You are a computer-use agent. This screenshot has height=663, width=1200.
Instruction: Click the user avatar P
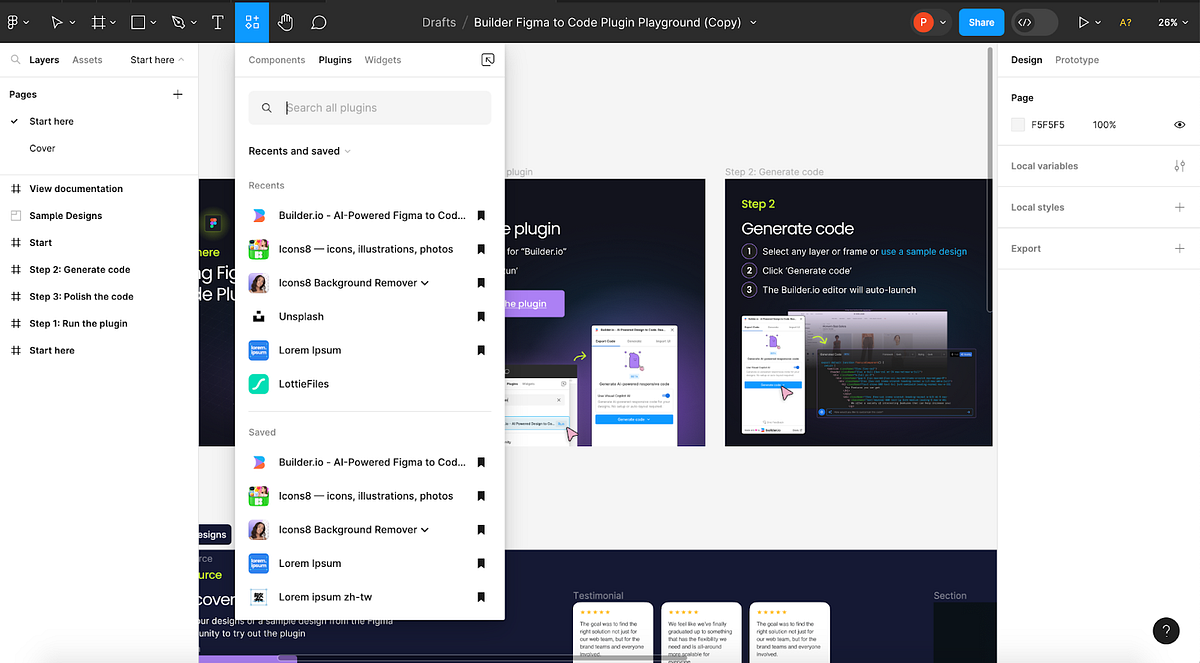click(923, 22)
